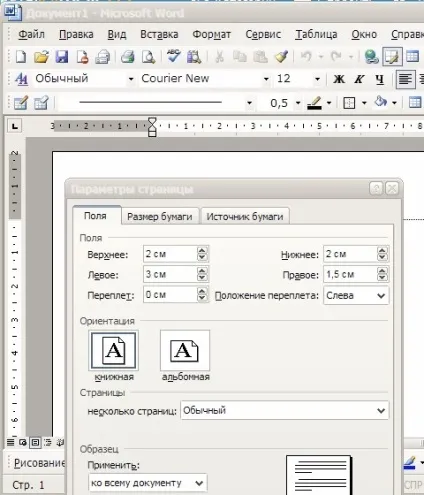The width and height of the screenshot is (424, 495).
Task: Click the border color pen swatch
Action: coord(314,103)
